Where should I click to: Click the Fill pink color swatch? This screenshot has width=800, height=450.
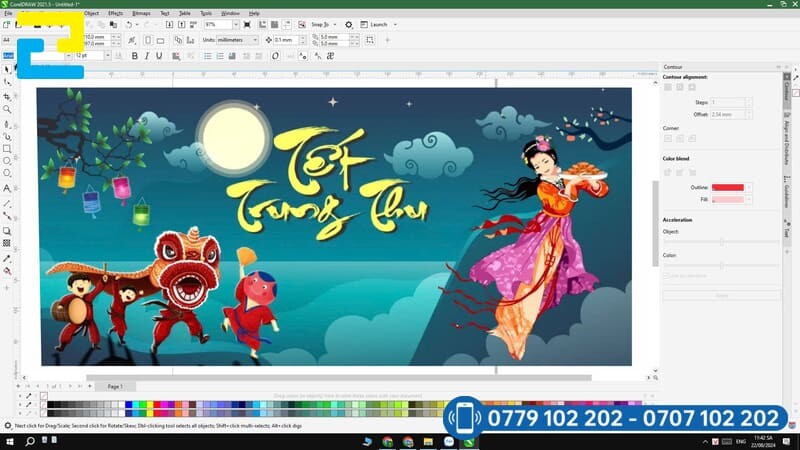(728, 199)
